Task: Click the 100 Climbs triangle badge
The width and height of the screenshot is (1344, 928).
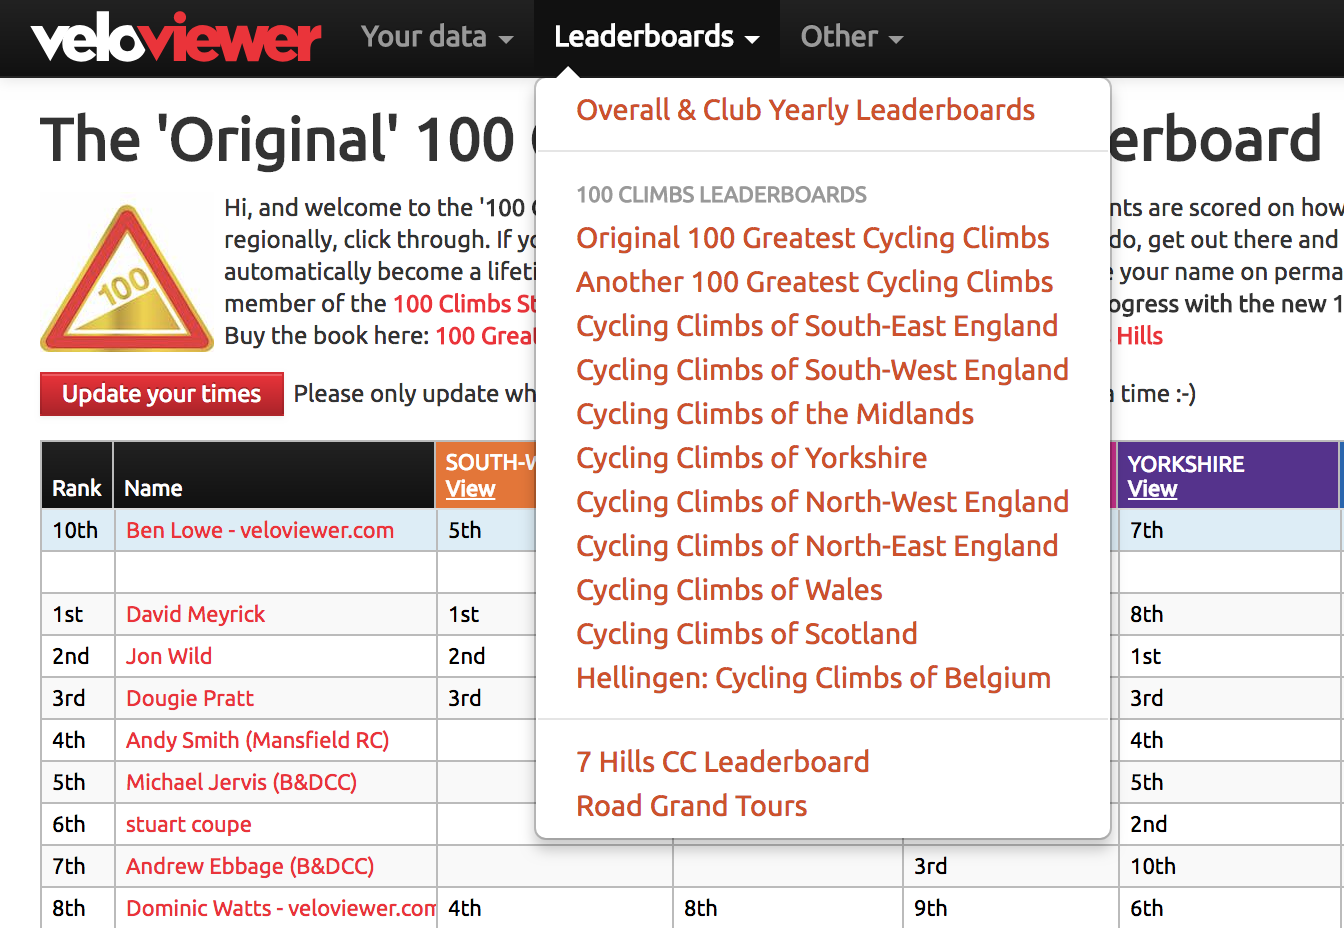Action: pyautogui.click(x=126, y=279)
